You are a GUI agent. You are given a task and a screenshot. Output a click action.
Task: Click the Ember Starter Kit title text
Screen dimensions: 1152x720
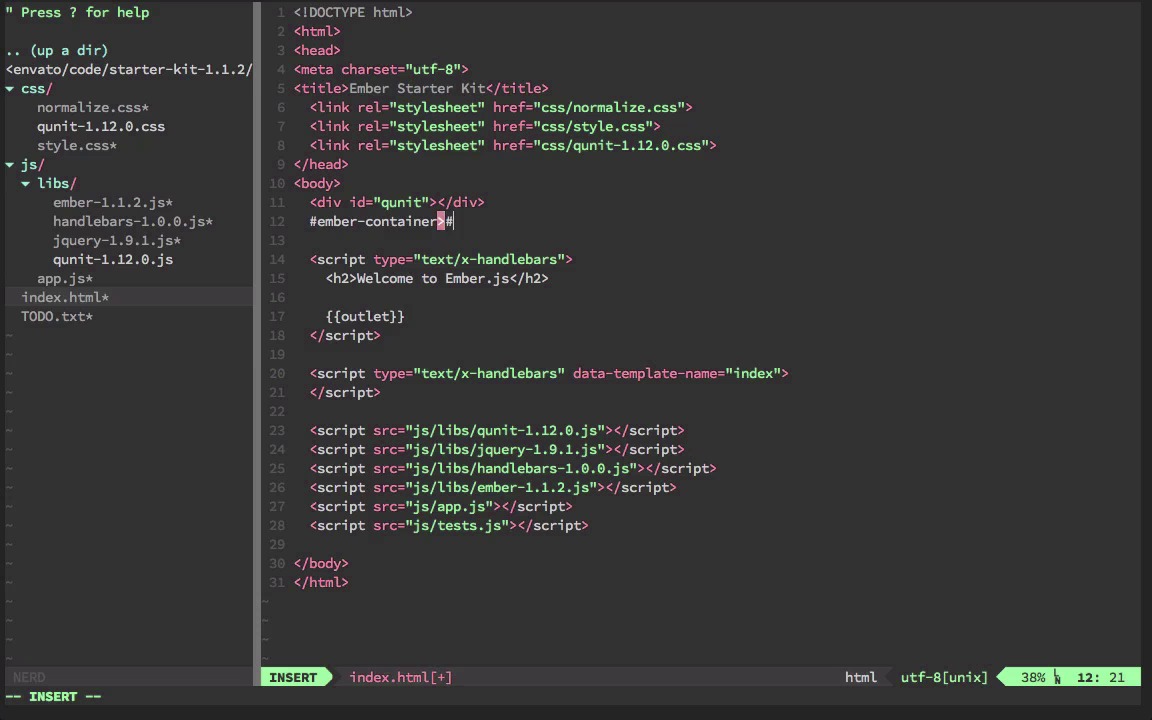point(417,89)
